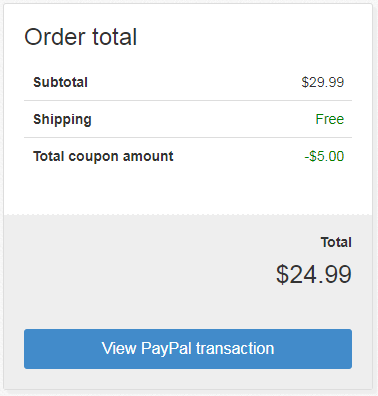Click the $29.99 subtotal amount

(x=322, y=82)
